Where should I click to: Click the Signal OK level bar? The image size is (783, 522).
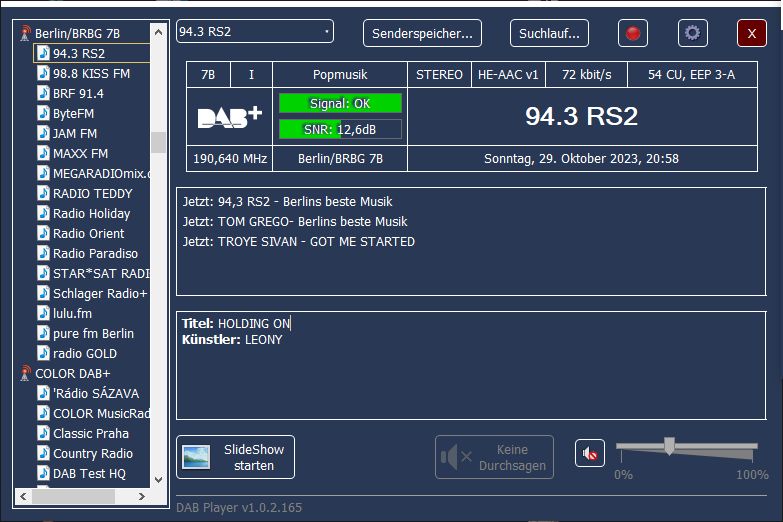click(340, 103)
